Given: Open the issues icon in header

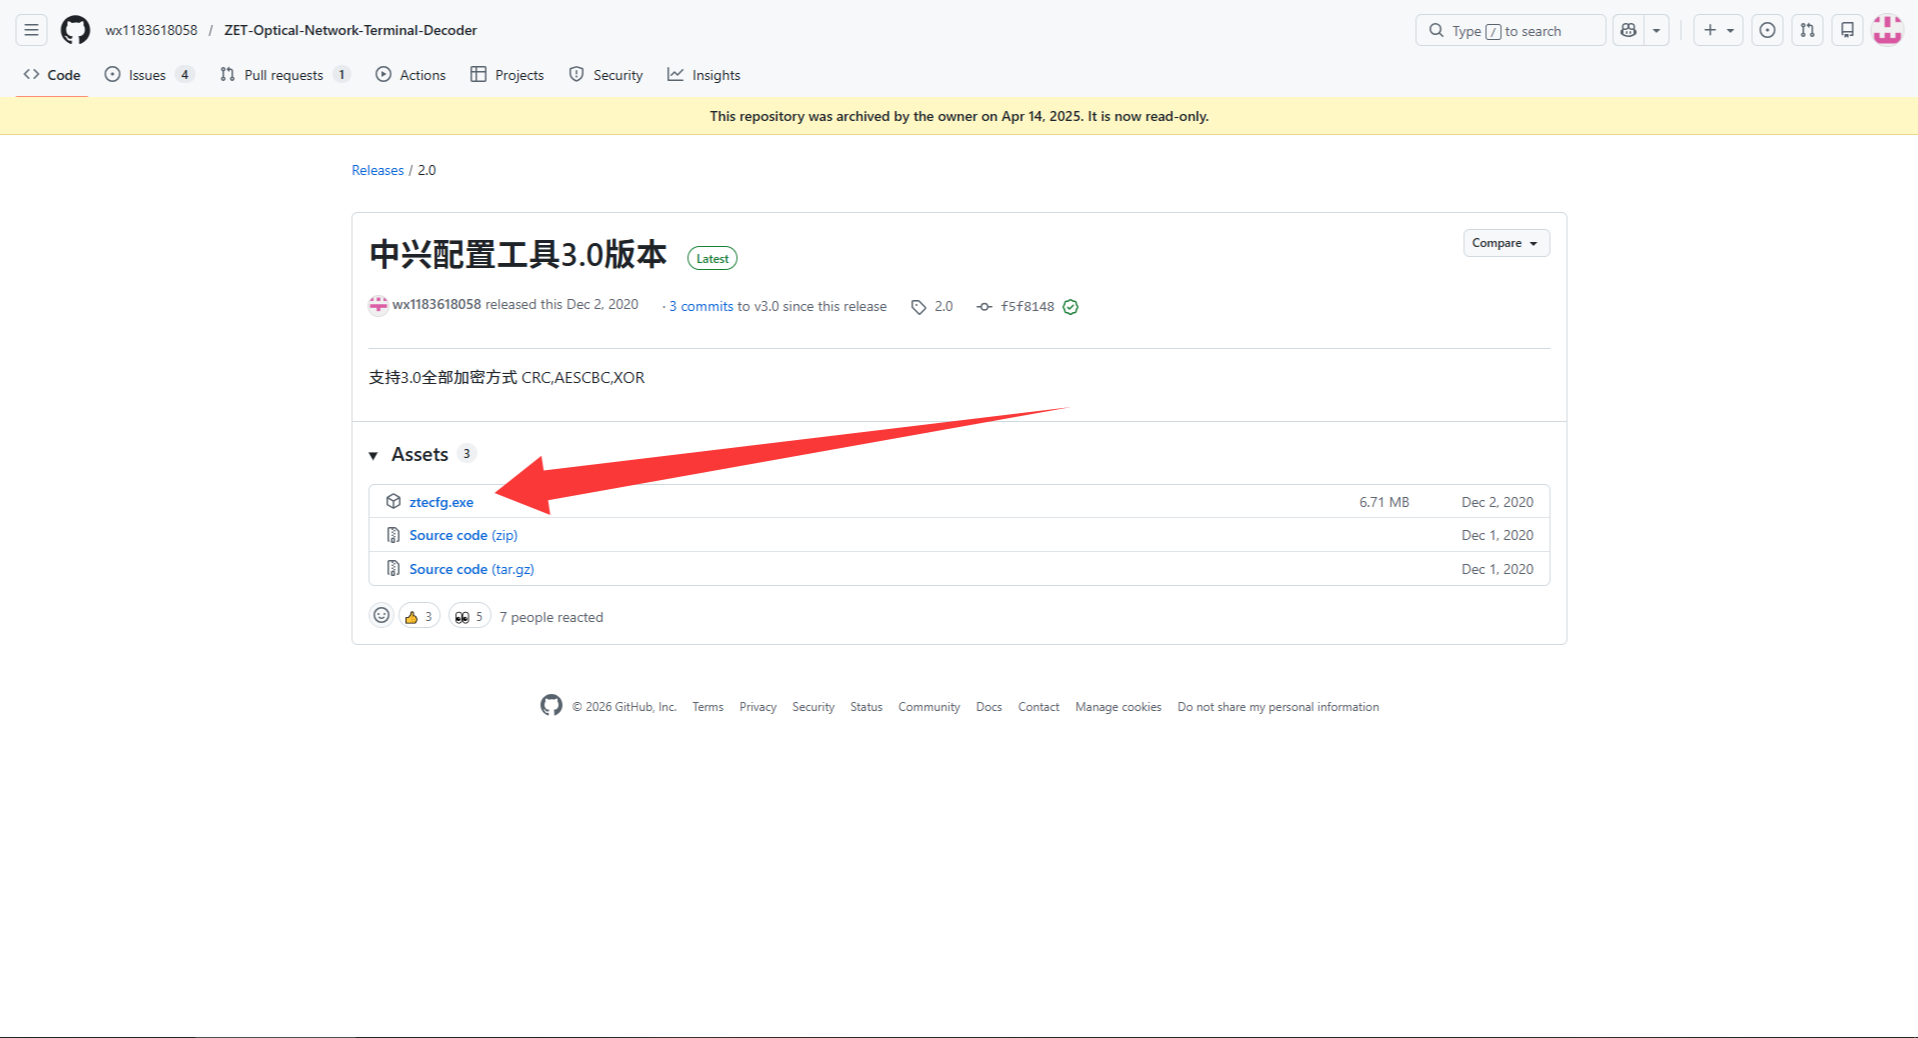Looking at the screenshot, I should pyautogui.click(x=1767, y=30).
